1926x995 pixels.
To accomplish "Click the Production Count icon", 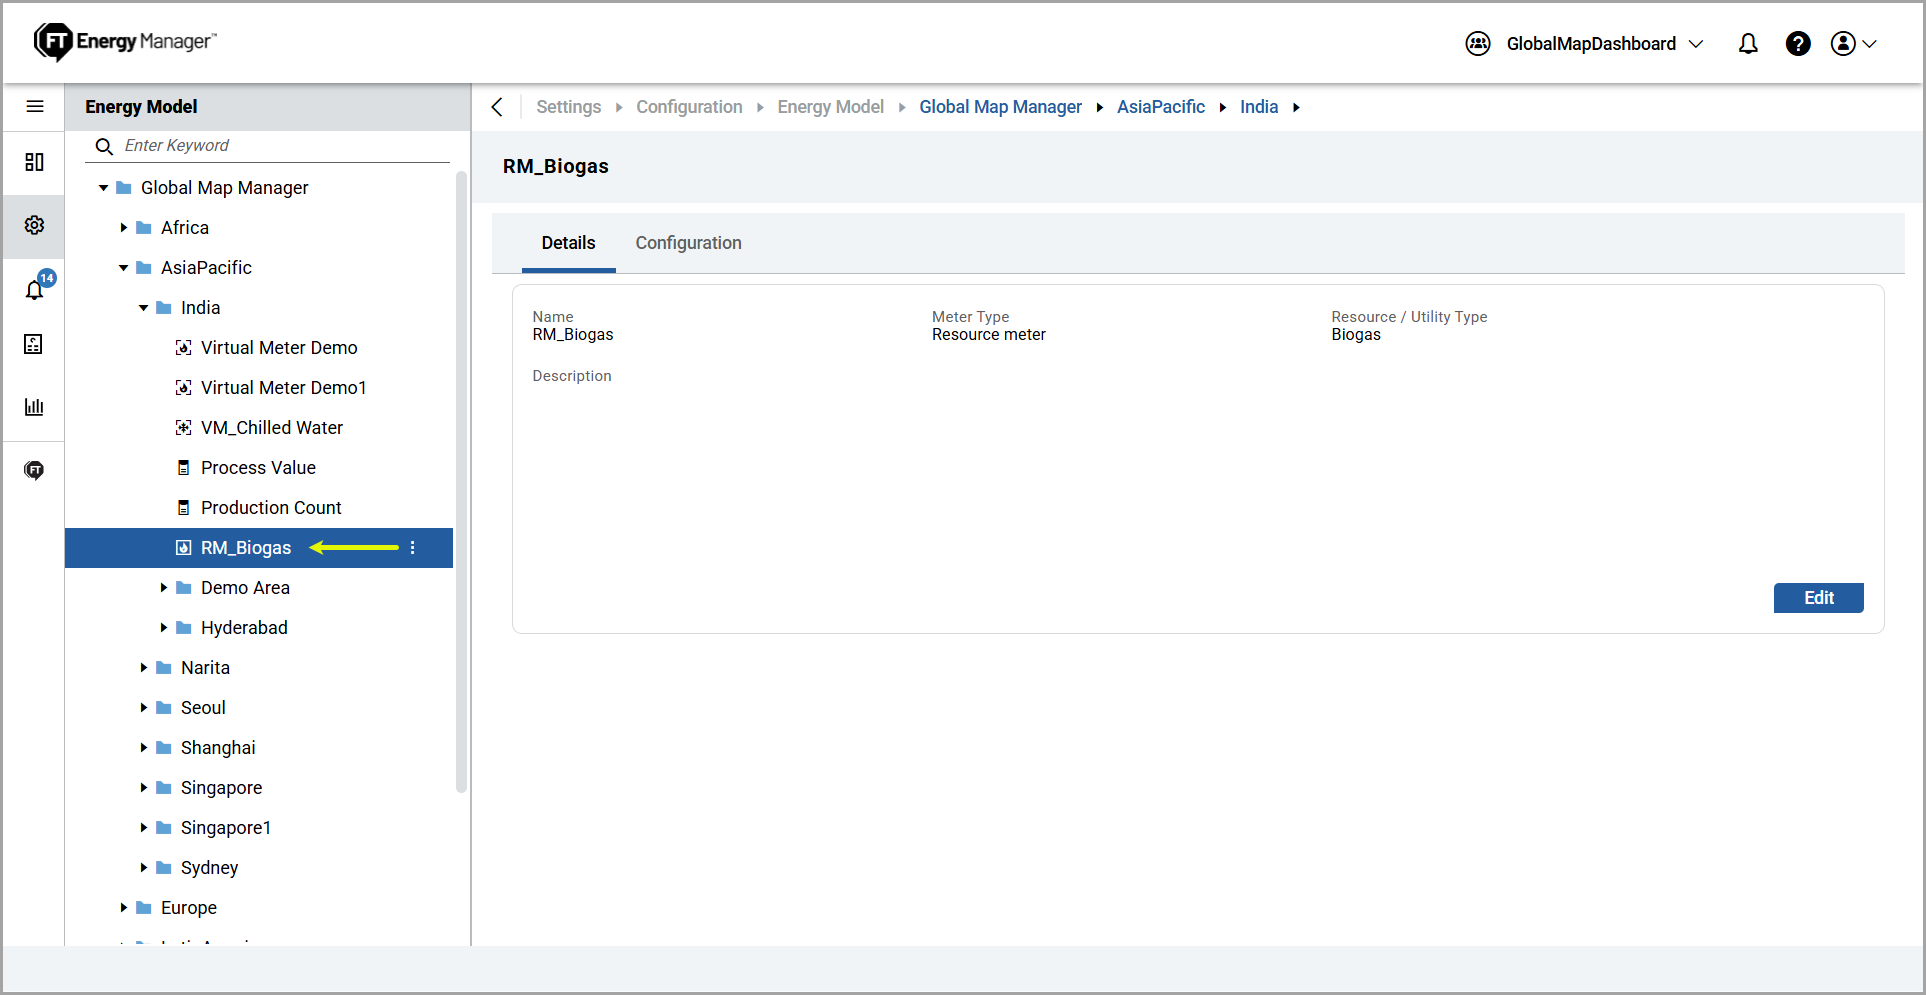I will (184, 508).
